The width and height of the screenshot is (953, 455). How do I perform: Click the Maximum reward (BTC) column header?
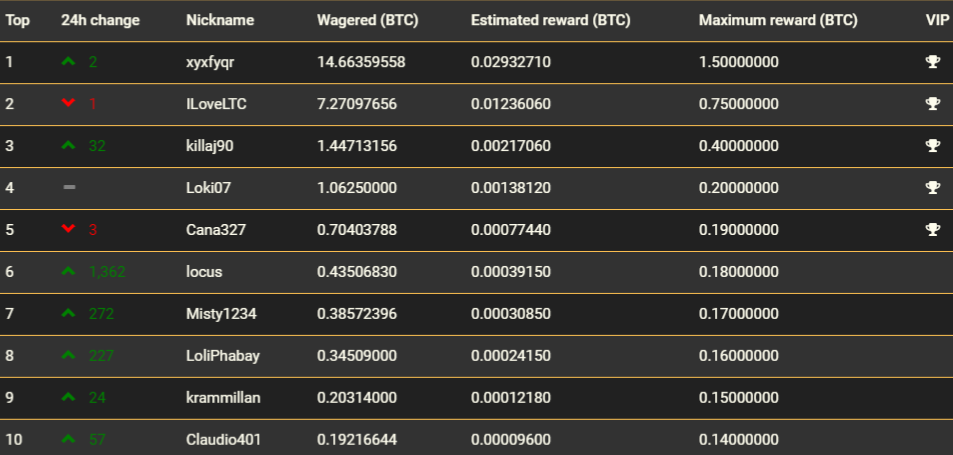click(778, 20)
